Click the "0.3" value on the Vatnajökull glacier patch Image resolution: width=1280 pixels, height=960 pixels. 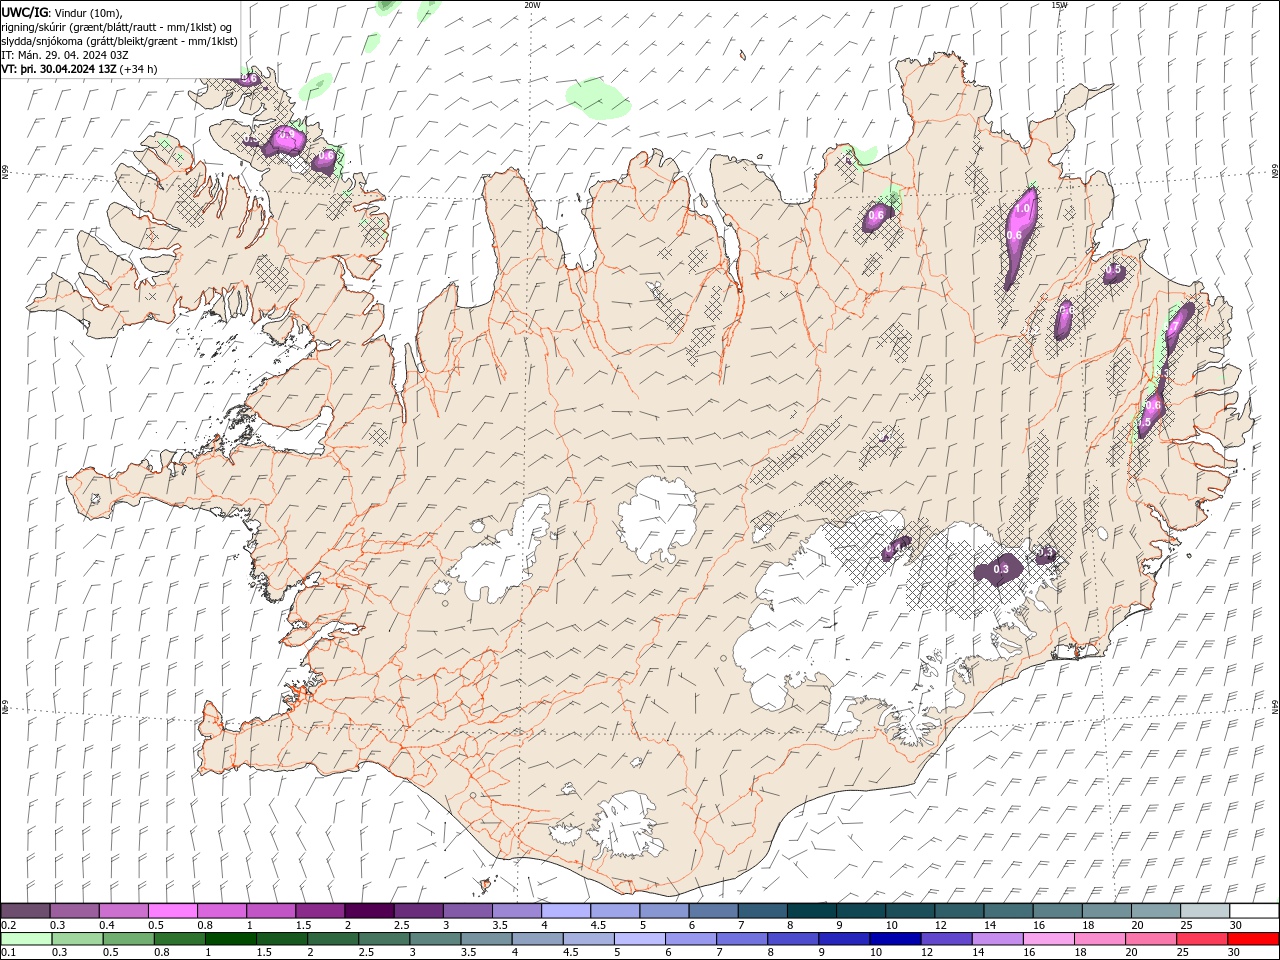point(1001,569)
